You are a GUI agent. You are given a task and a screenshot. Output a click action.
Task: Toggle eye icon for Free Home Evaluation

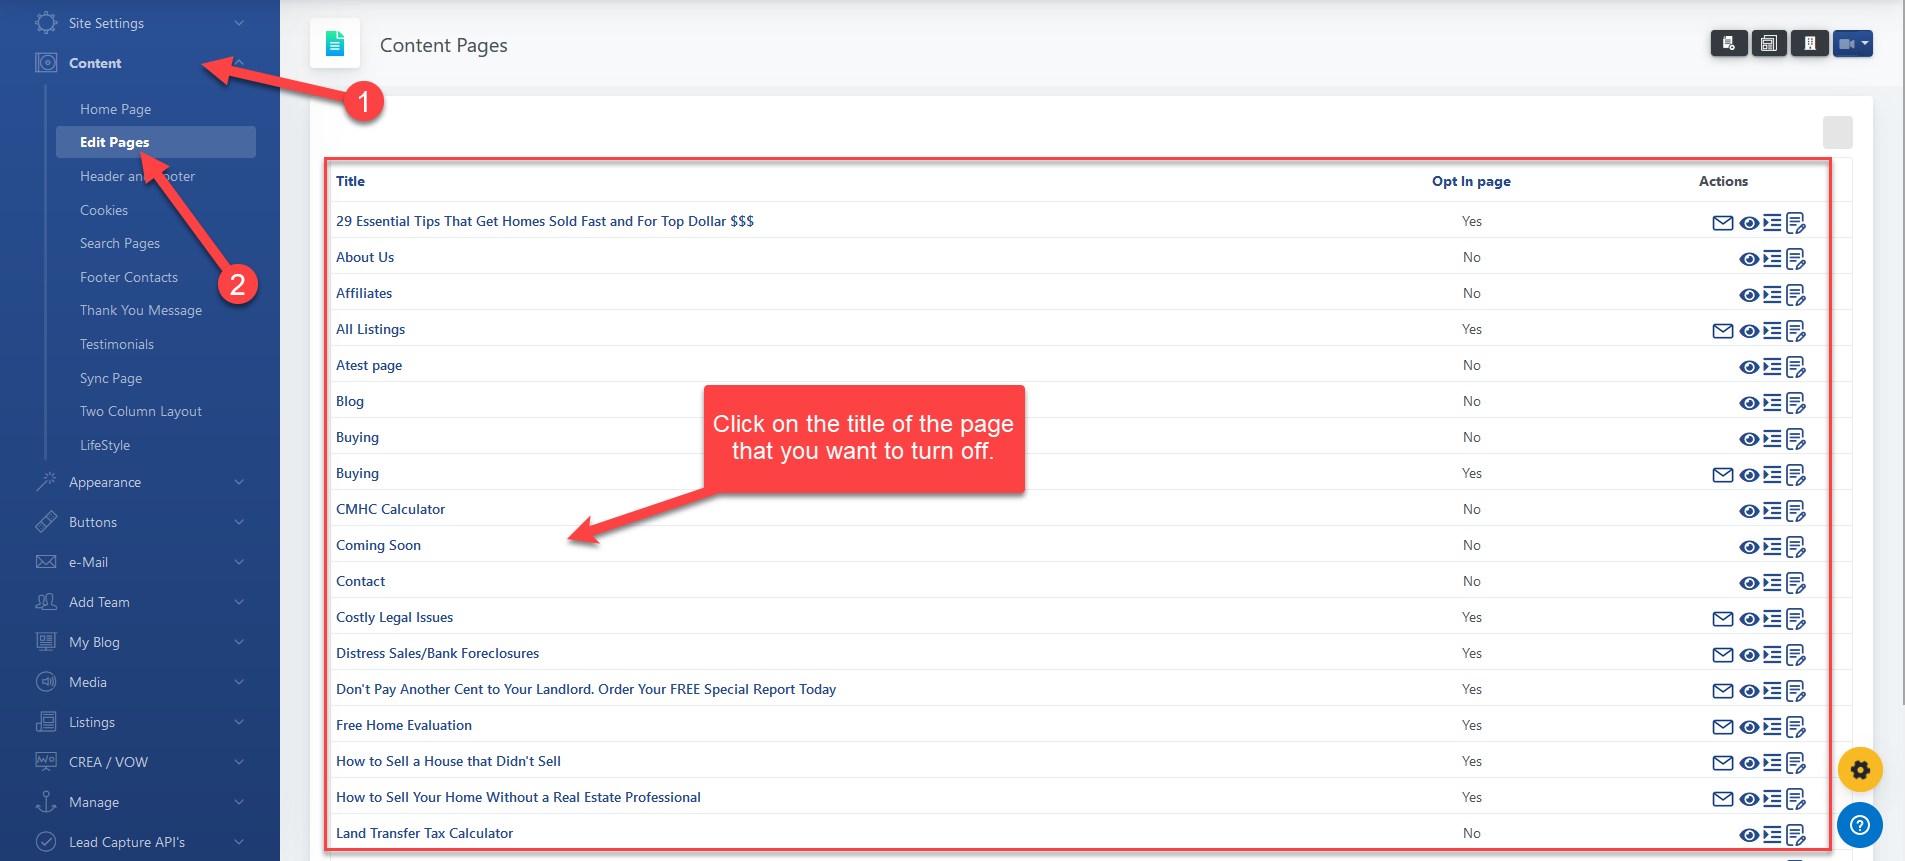point(1748,727)
